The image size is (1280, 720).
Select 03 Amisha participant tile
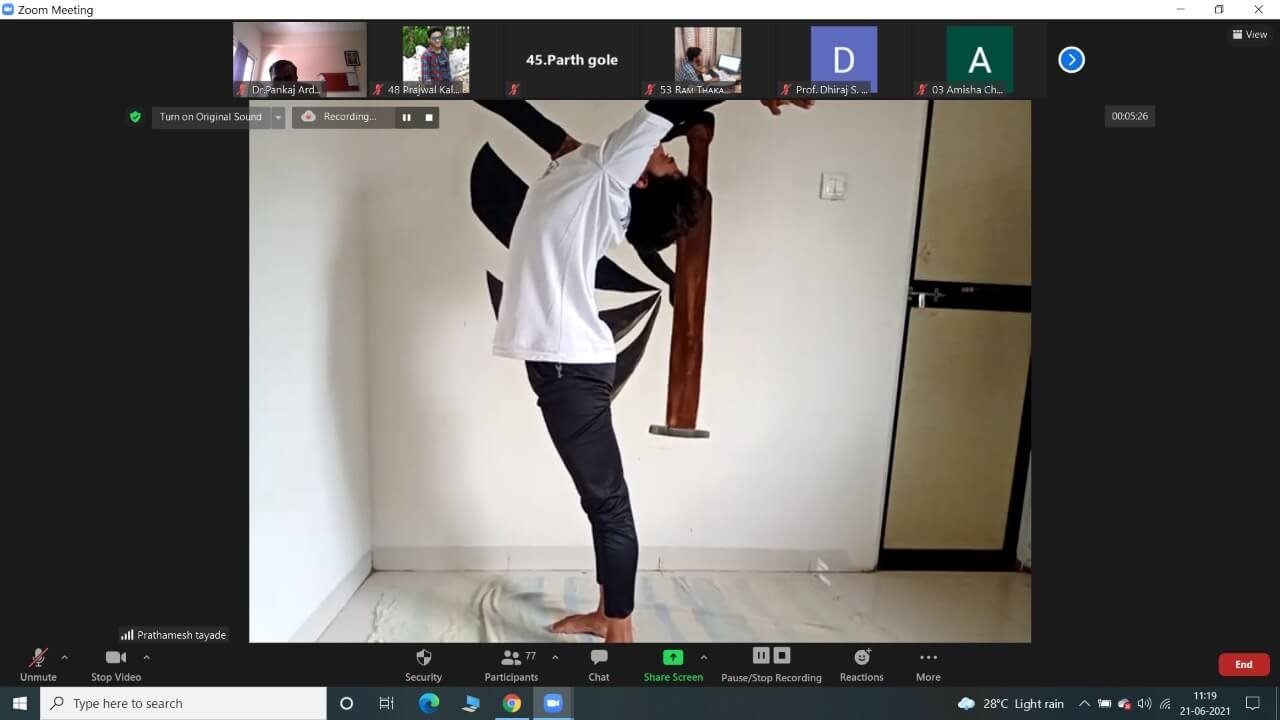tap(980, 60)
